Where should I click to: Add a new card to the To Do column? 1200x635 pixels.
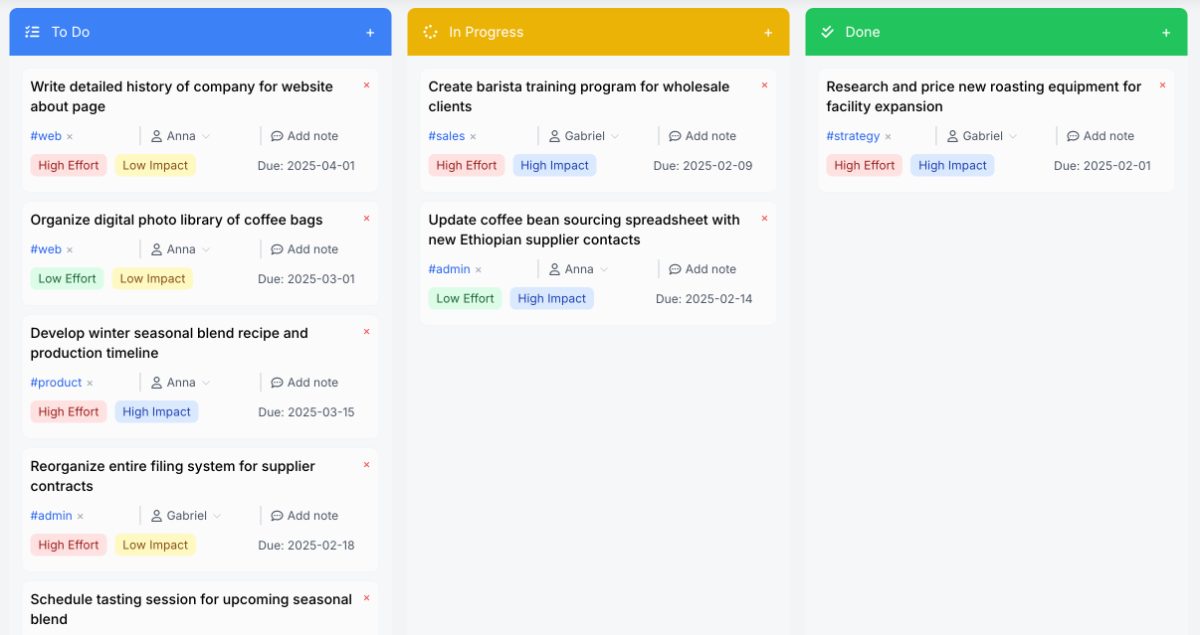[x=370, y=33]
